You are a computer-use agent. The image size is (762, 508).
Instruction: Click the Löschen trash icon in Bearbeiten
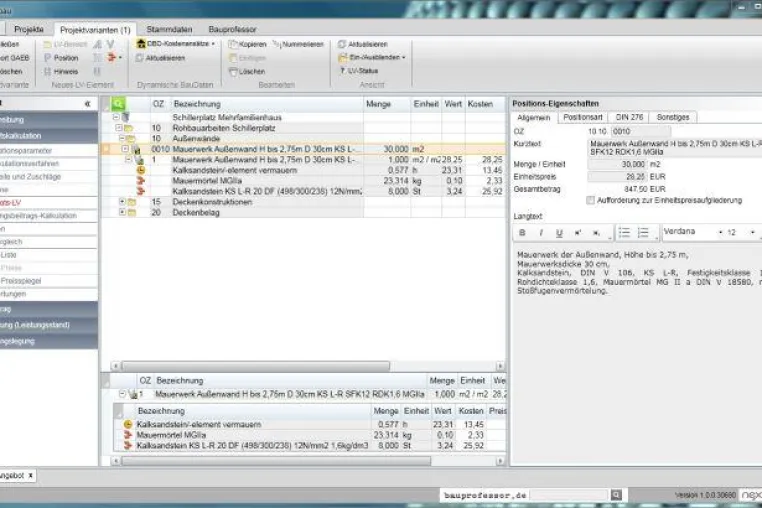pyautogui.click(x=233, y=71)
